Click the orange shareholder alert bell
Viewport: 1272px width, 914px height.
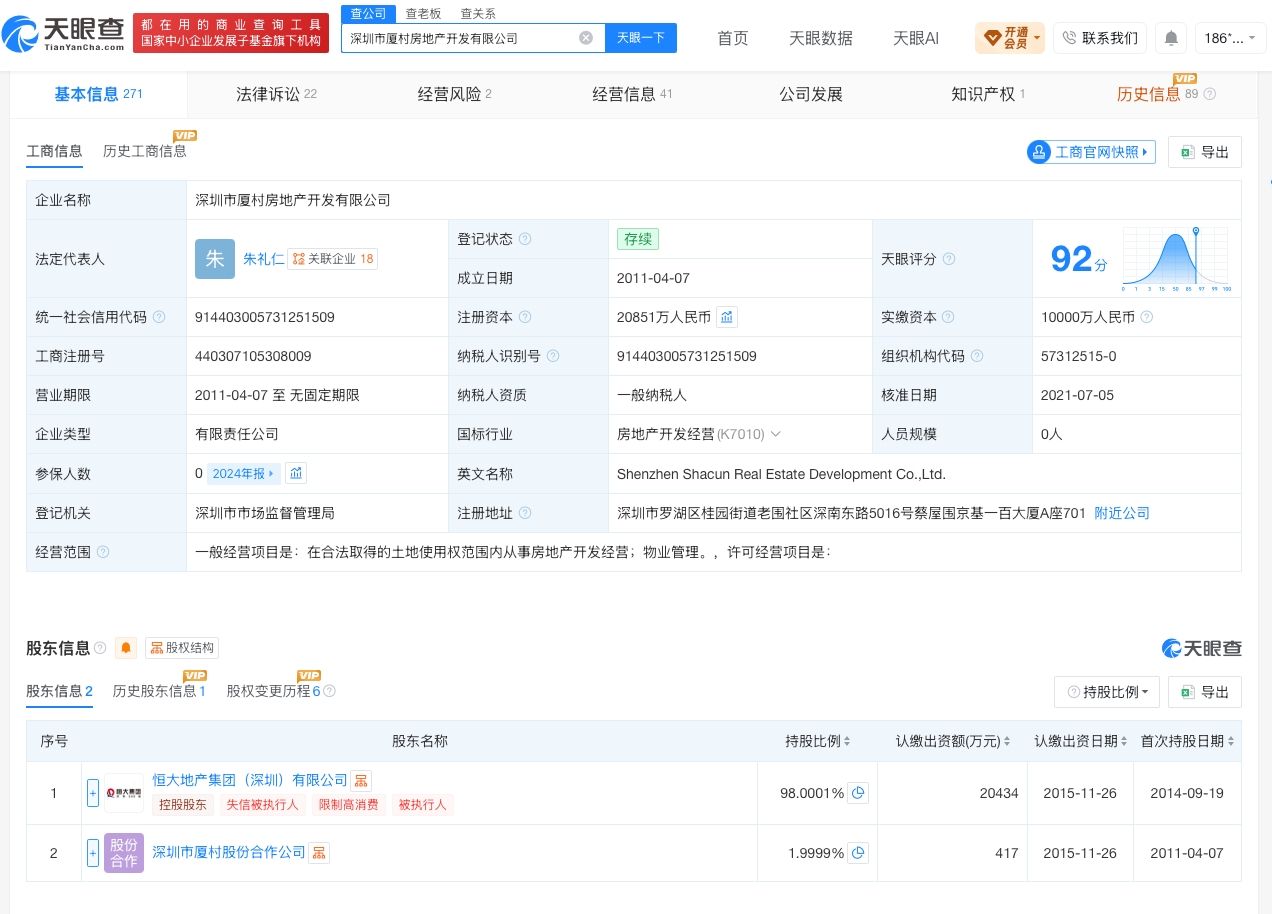(x=126, y=648)
